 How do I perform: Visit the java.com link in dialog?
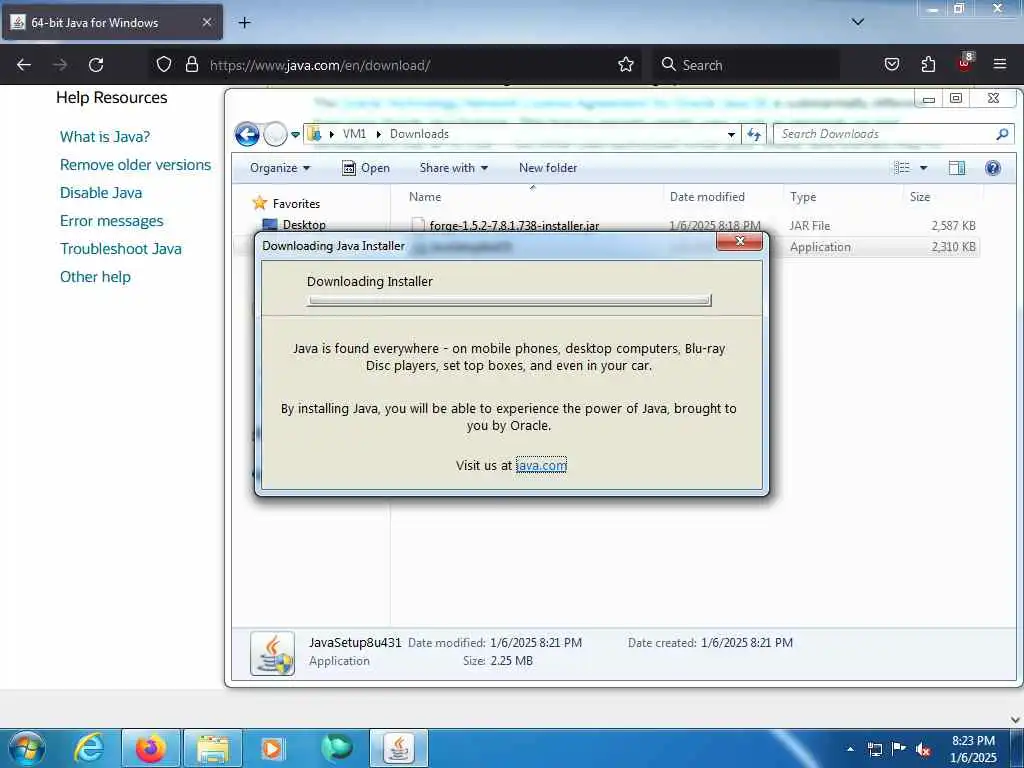pyautogui.click(x=541, y=465)
